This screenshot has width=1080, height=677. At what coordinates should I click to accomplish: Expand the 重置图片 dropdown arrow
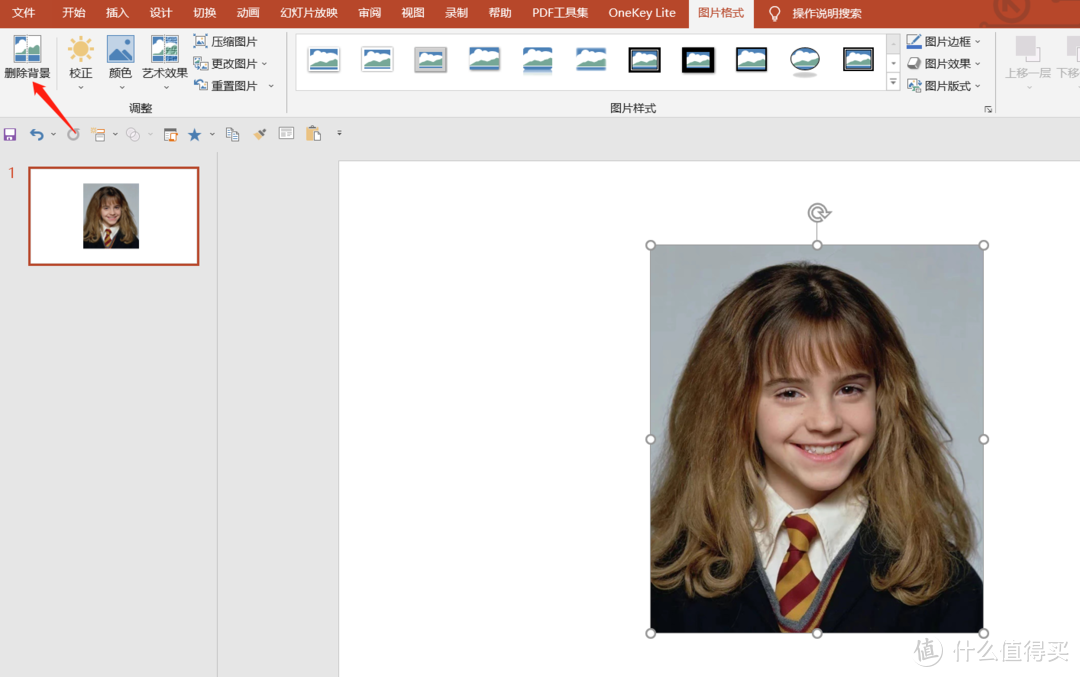pos(271,86)
